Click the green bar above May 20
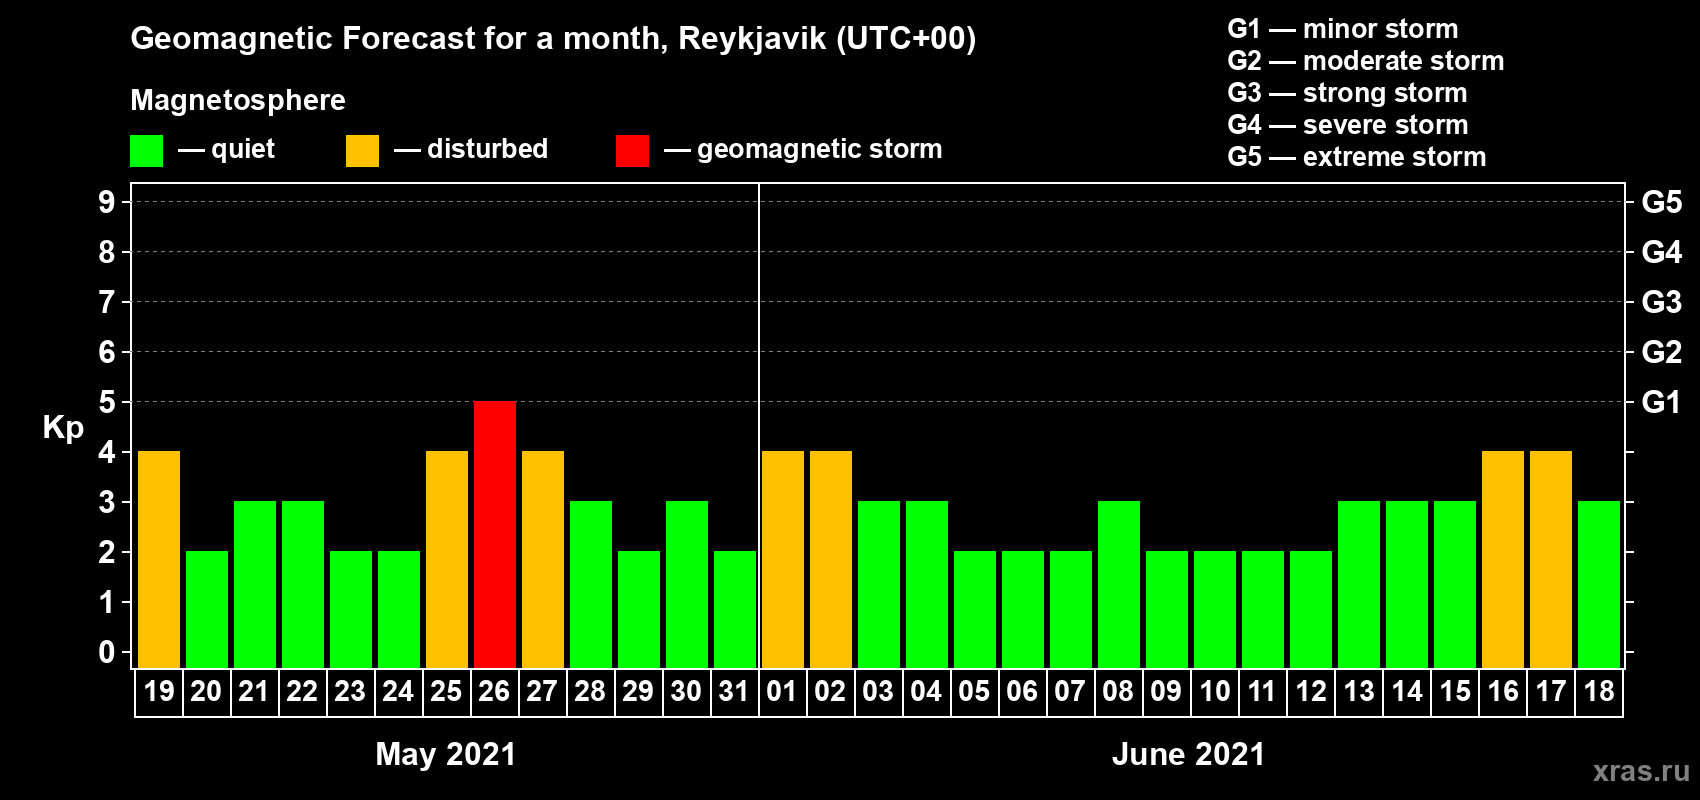This screenshot has height=800, width=1700. coord(207,609)
